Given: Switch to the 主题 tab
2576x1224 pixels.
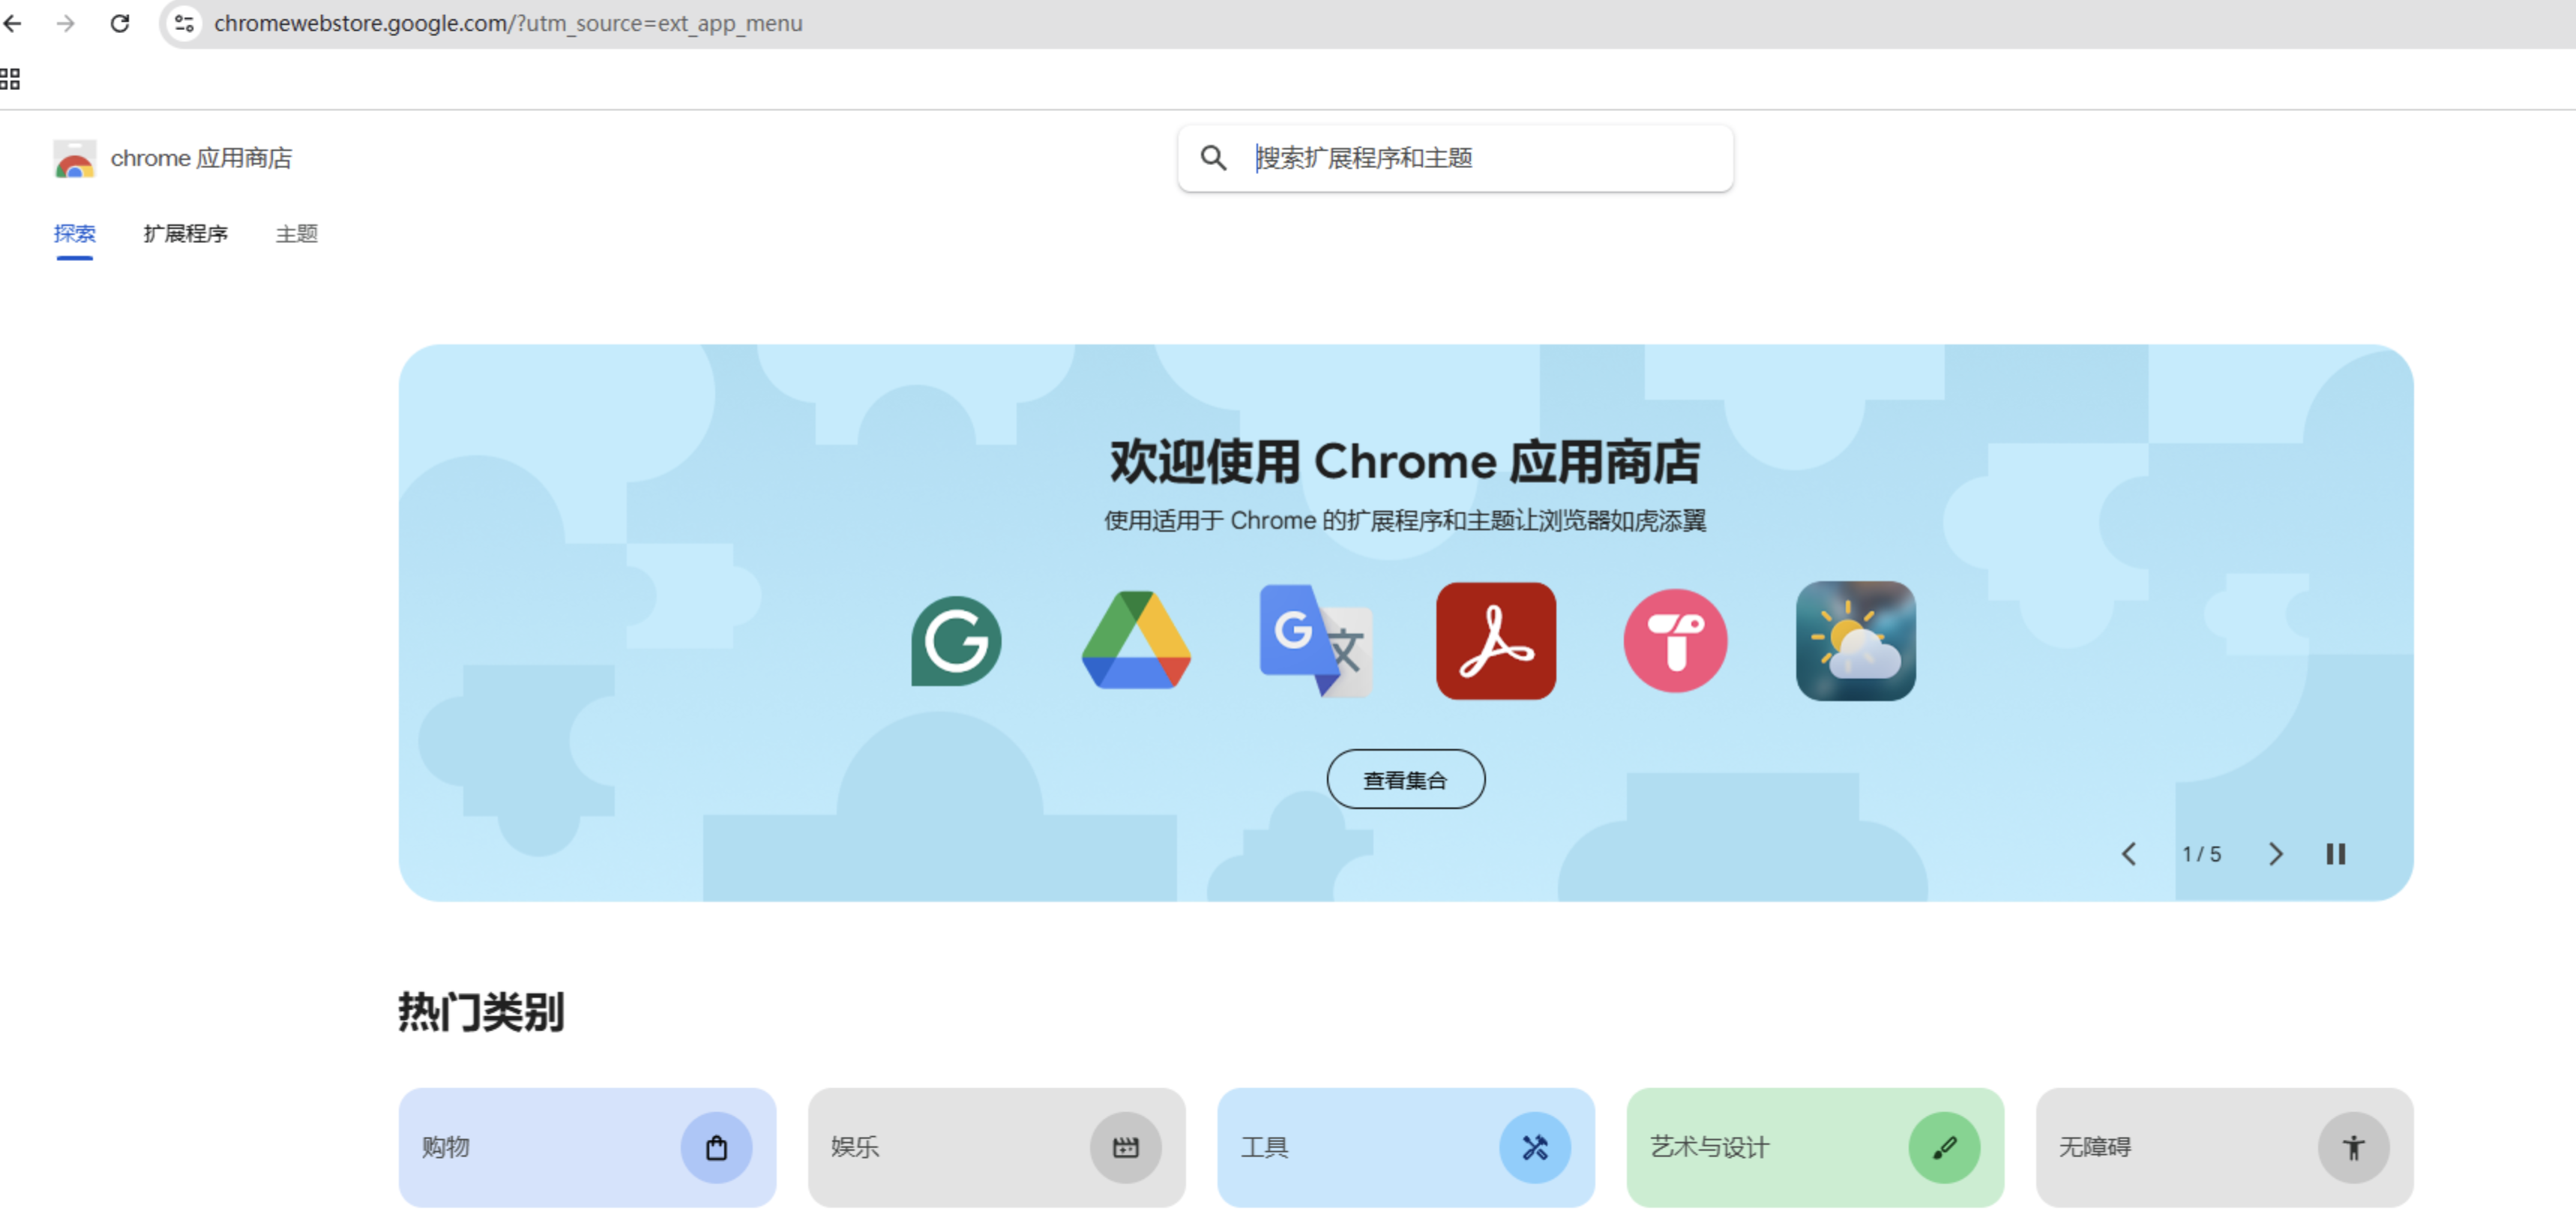Looking at the screenshot, I should pos(296,234).
